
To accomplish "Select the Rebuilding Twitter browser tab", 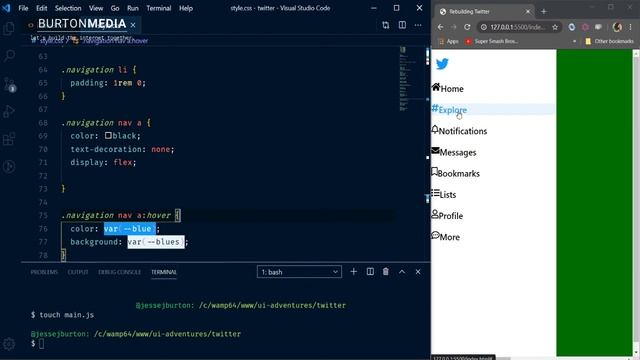I will pyautogui.click(x=484, y=11).
